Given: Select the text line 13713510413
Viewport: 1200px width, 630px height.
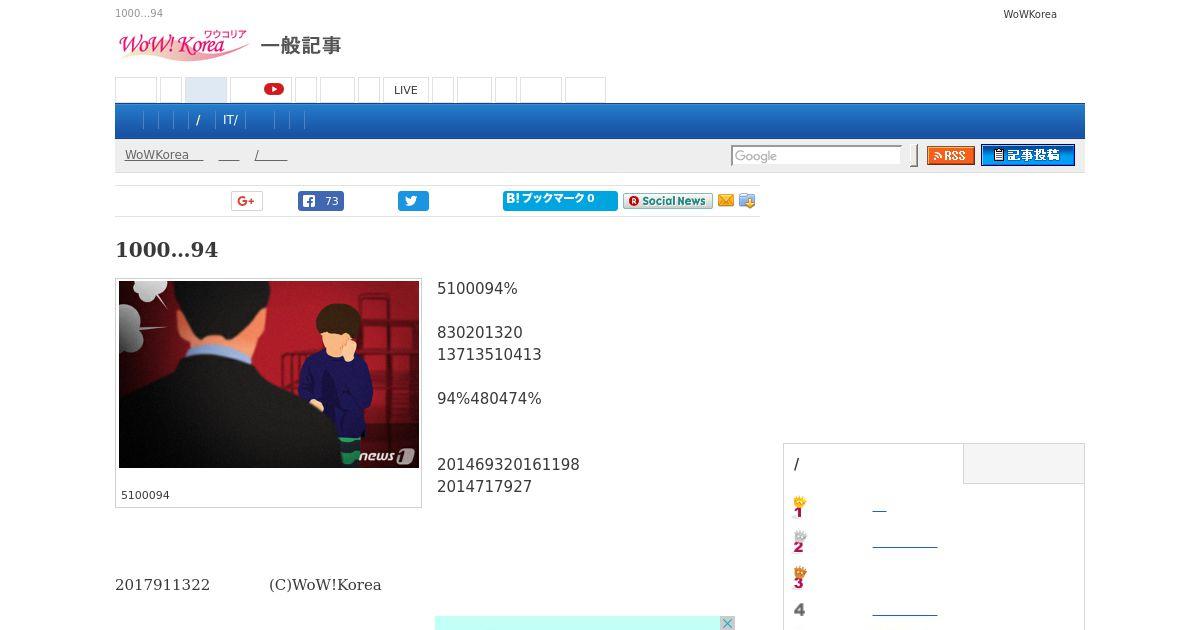Looking at the screenshot, I should tap(489, 355).
